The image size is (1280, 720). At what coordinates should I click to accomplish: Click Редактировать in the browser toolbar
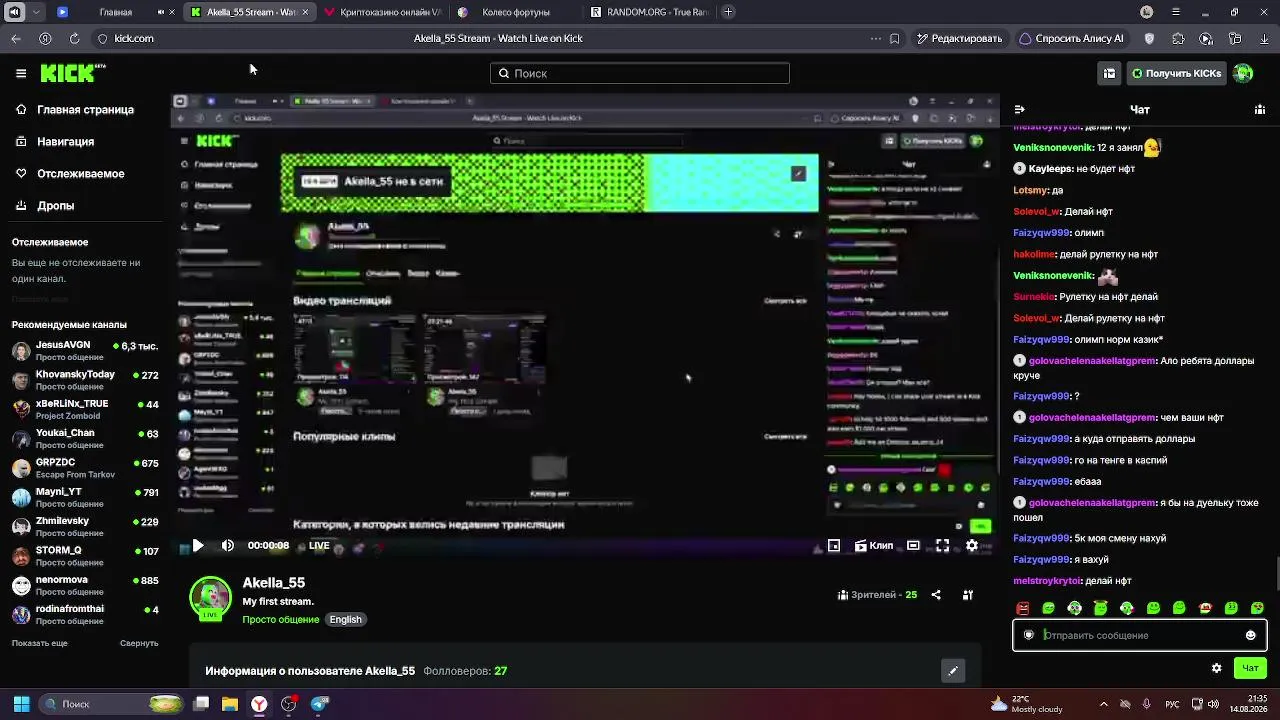coord(959,38)
